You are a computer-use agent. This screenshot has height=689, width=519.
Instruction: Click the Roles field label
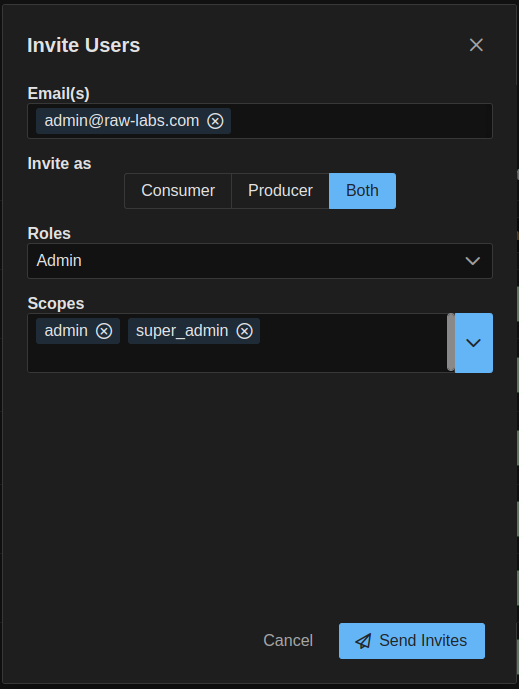tap(49, 233)
